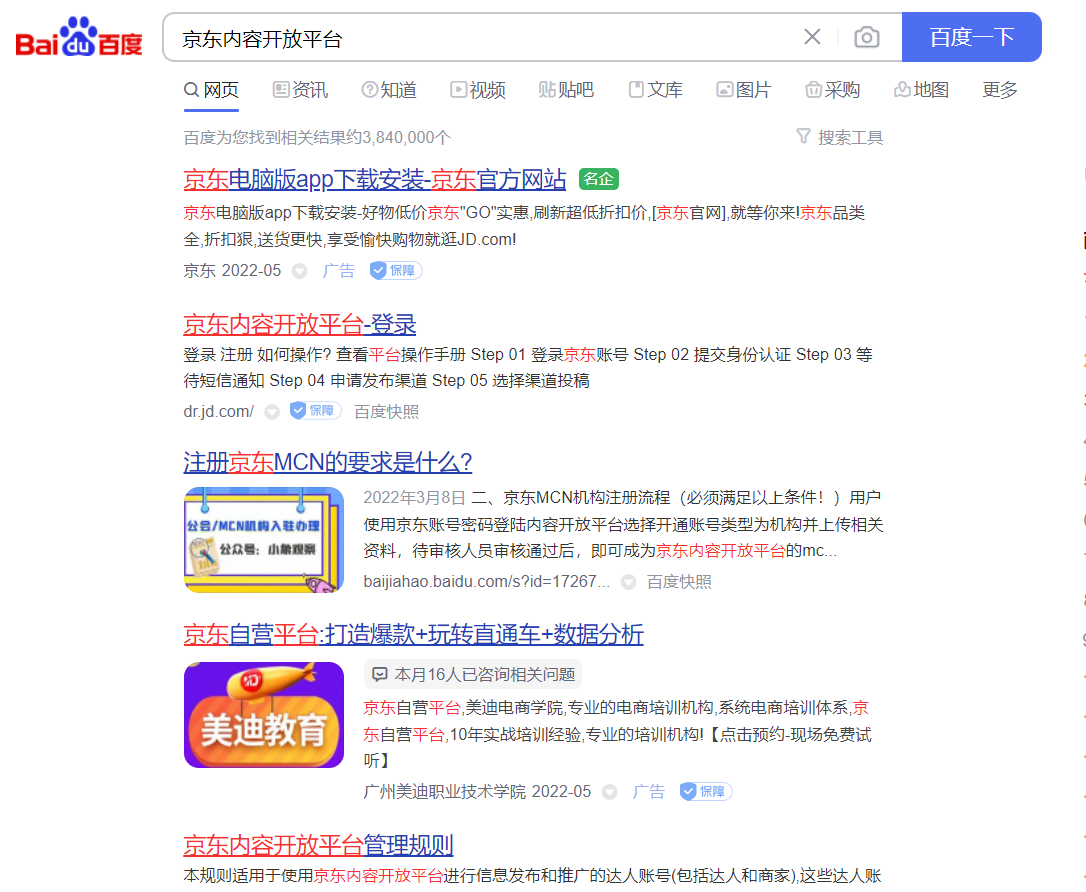Click the green 名企 badge
Image resolution: width=1086 pixels, height=892 pixels.
(598, 179)
